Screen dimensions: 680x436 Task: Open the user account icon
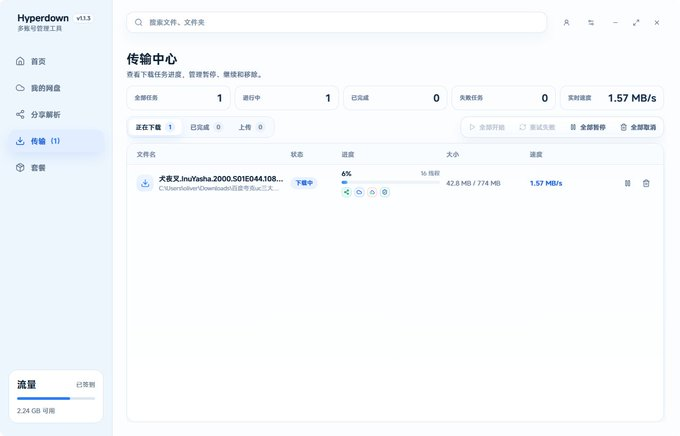click(x=566, y=23)
